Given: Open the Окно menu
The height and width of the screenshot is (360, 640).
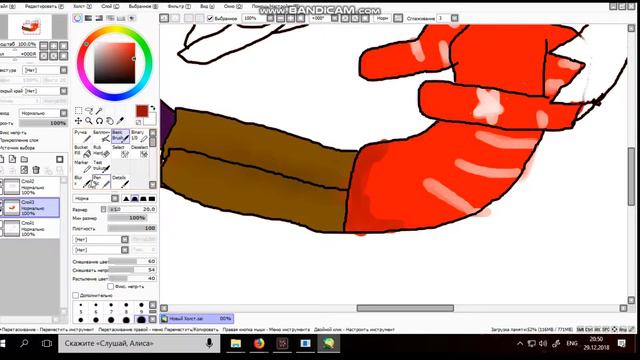Looking at the screenshot, I should pyautogui.click(x=233, y=7).
